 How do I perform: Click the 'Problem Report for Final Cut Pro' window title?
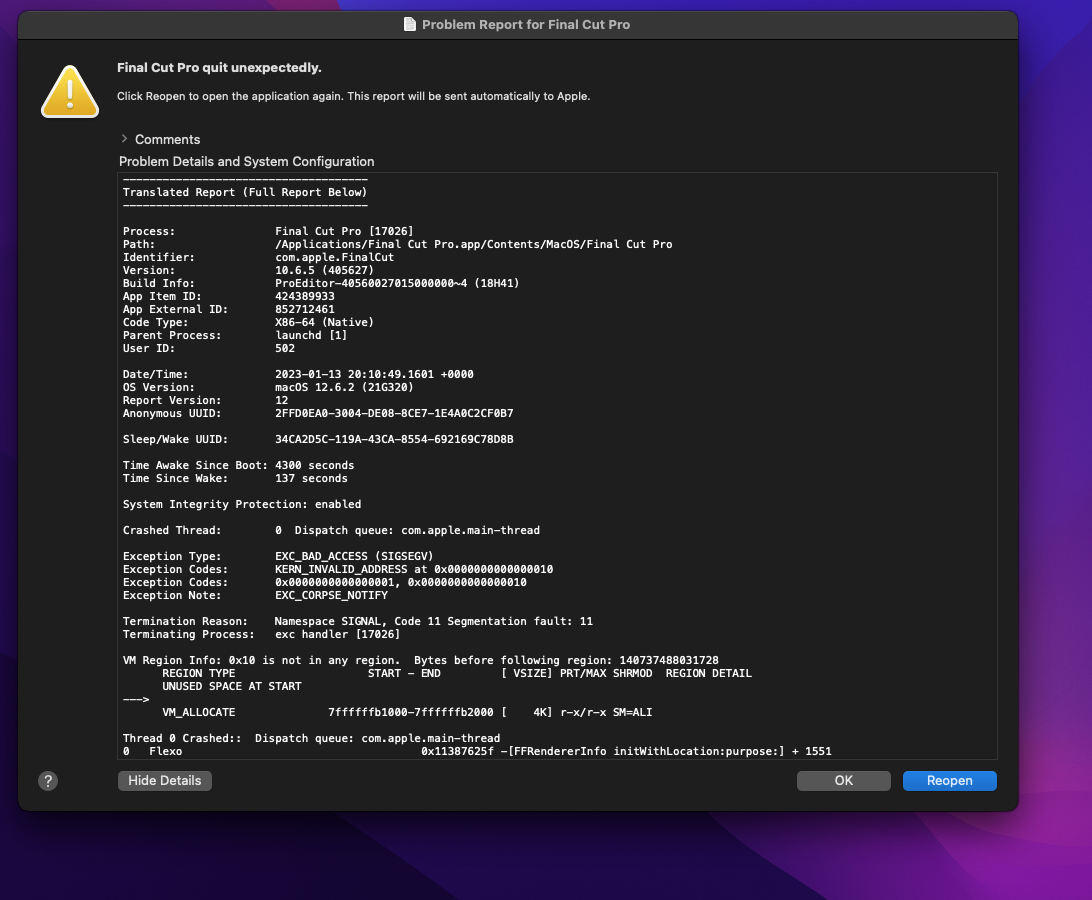click(526, 24)
